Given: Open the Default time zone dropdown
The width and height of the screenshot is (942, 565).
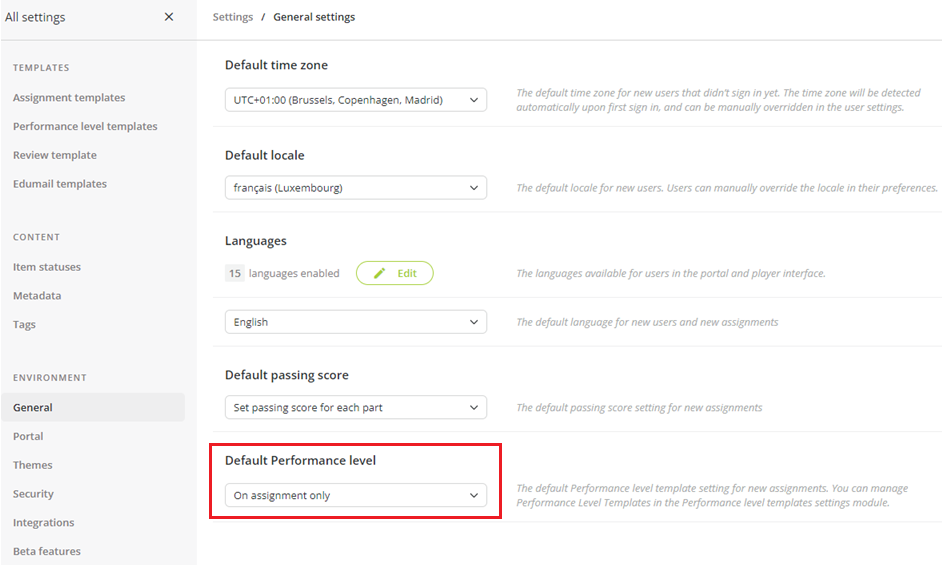Looking at the screenshot, I should (356, 100).
